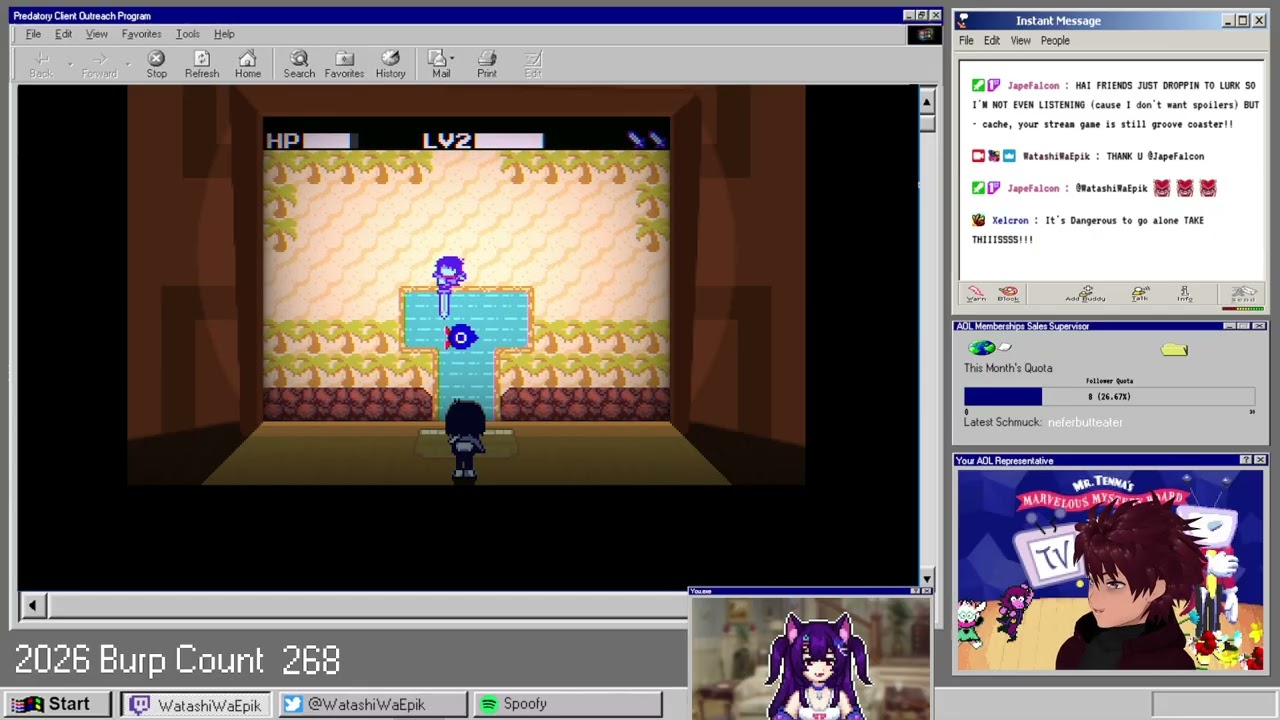Image resolution: width=1280 pixels, height=720 pixels.
Task: Open the Forward history dropdown arrow
Action: point(128,62)
